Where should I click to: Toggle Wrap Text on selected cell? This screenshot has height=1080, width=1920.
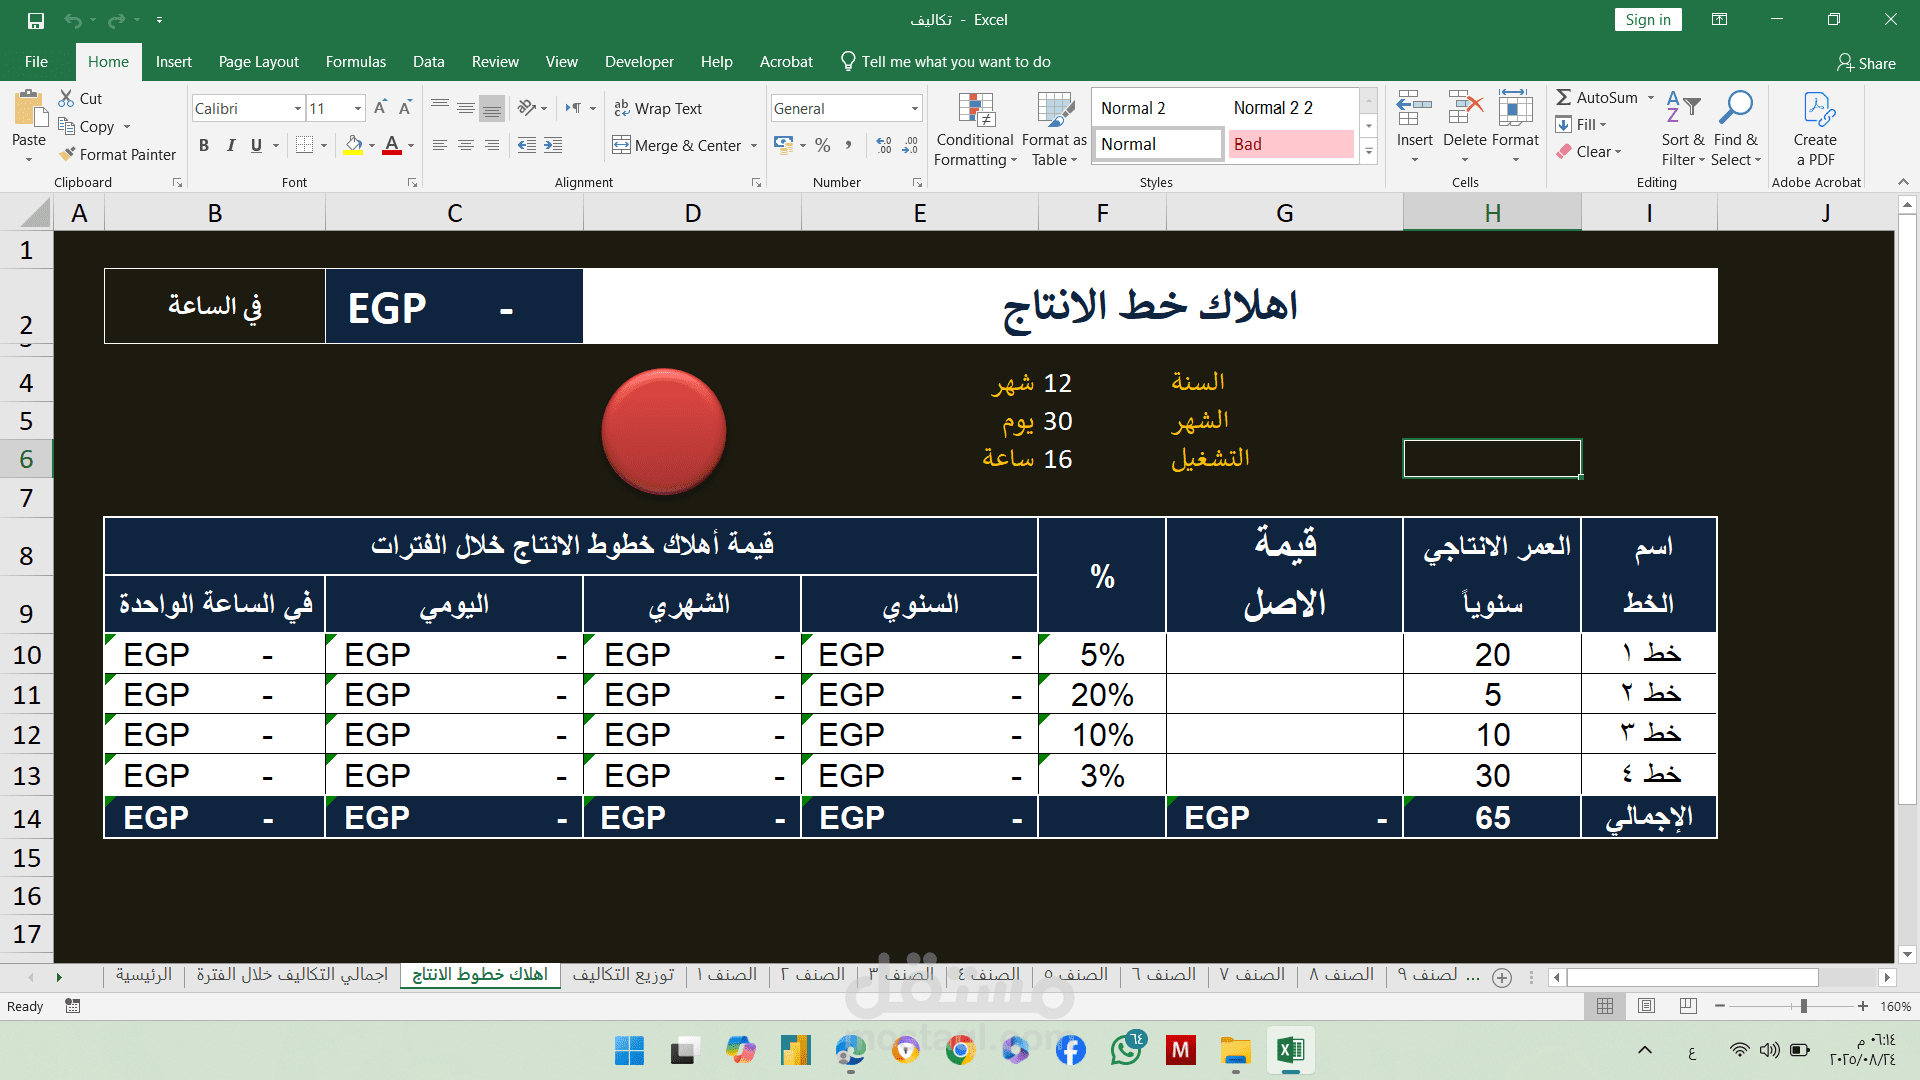coord(657,108)
